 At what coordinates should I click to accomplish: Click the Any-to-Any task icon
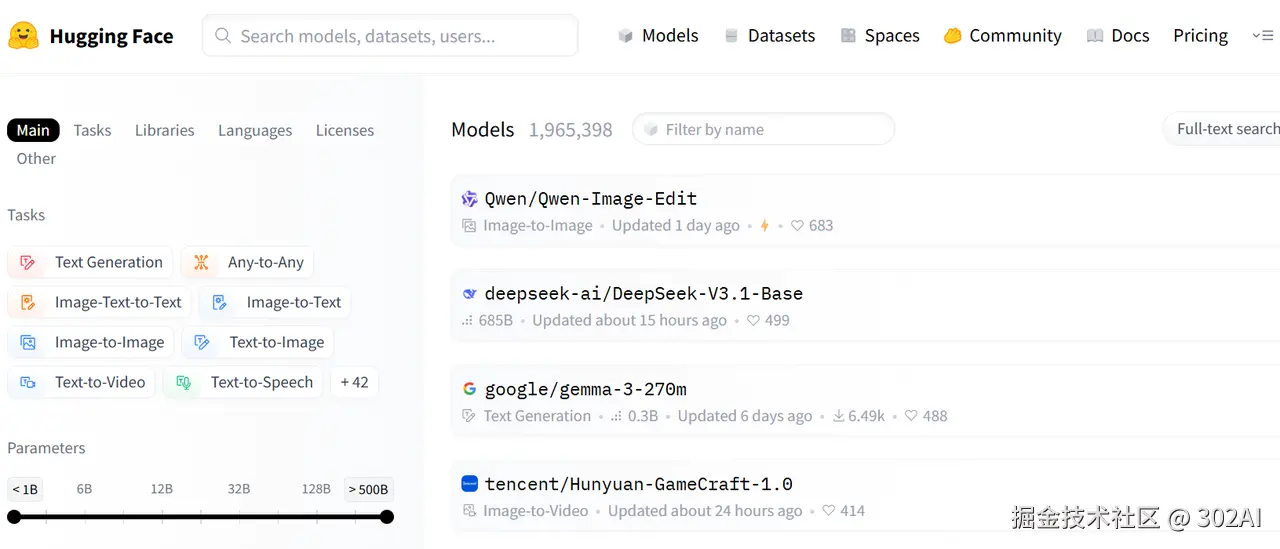click(x=201, y=262)
